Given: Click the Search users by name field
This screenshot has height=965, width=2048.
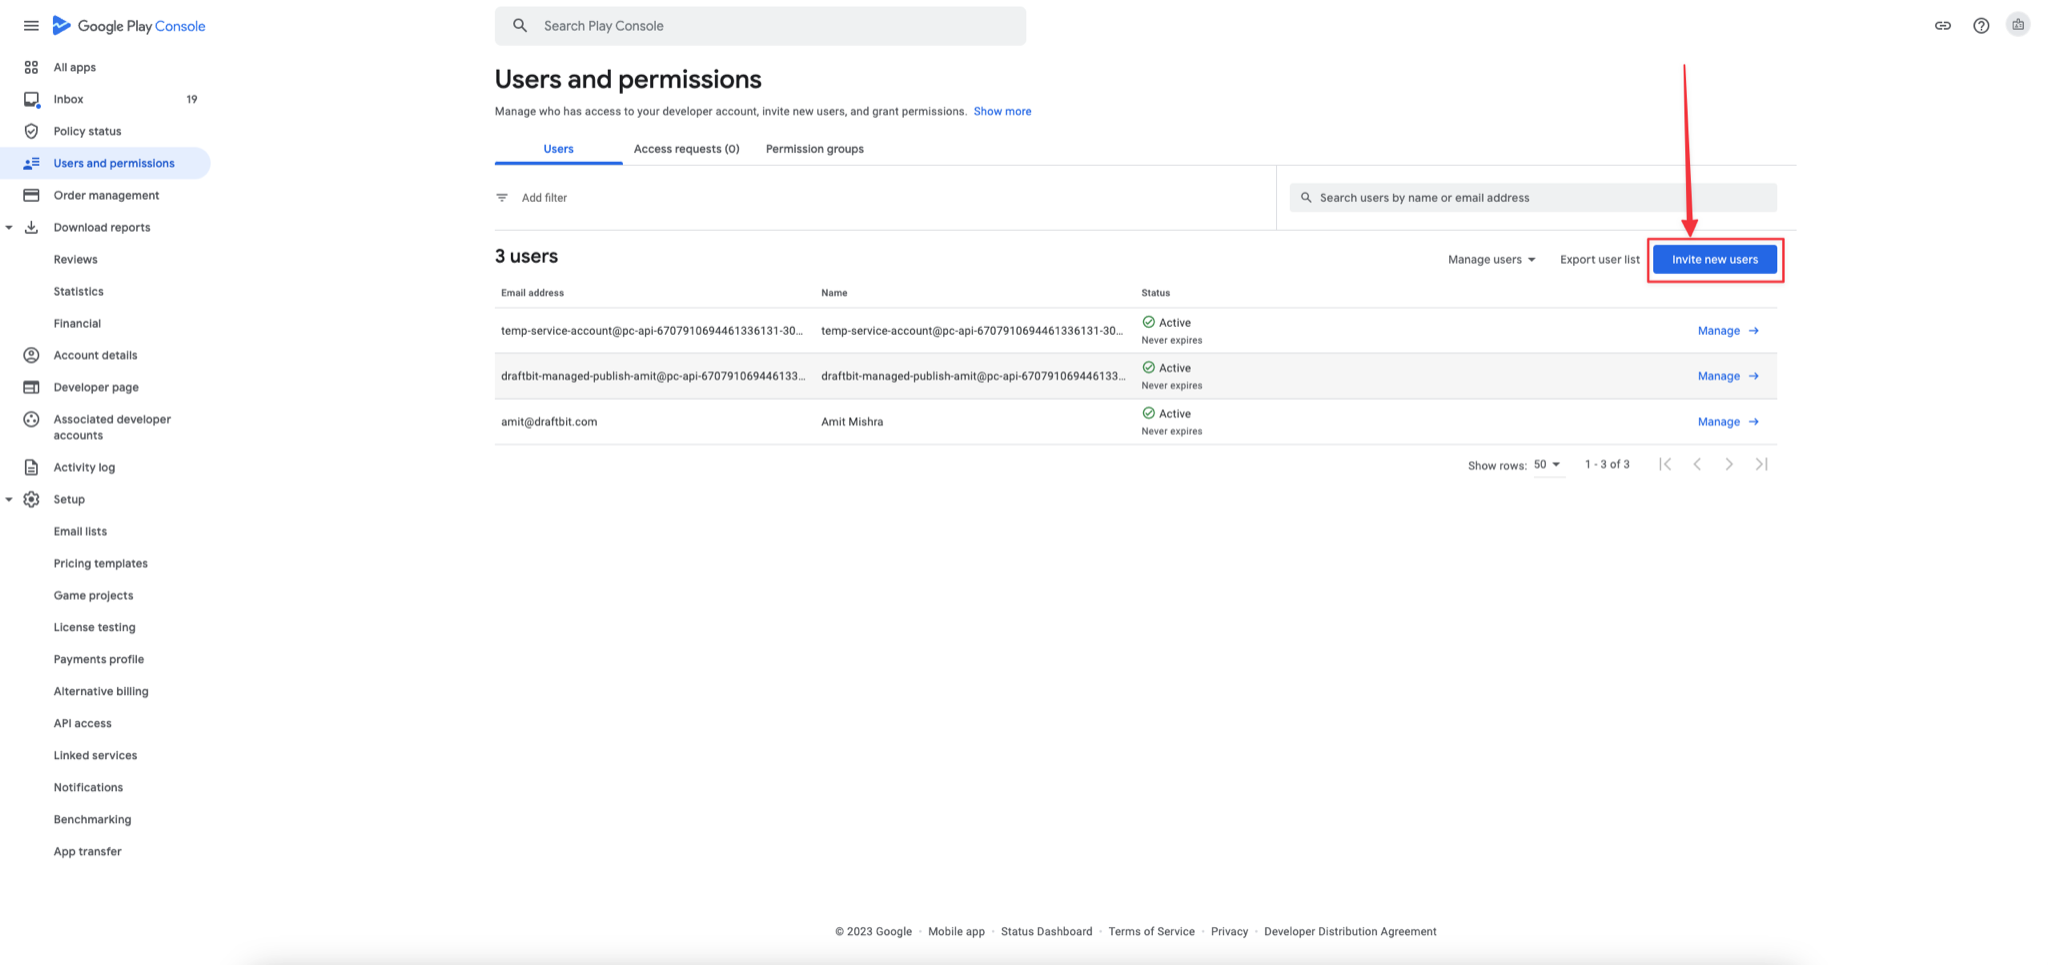Looking at the screenshot, I should click(1533, 197).
